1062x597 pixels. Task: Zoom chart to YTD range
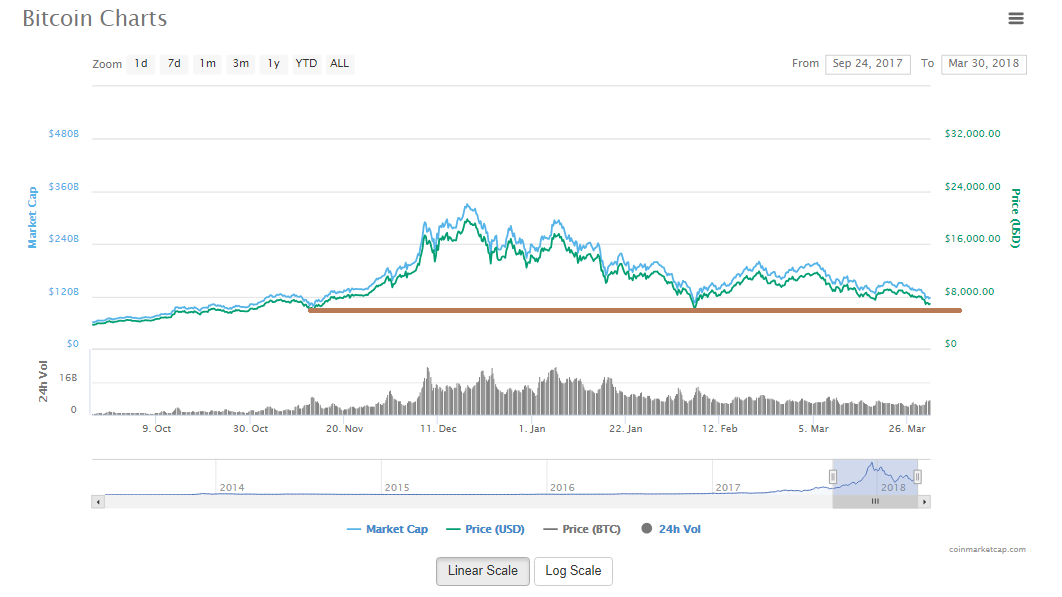[306, 64]
